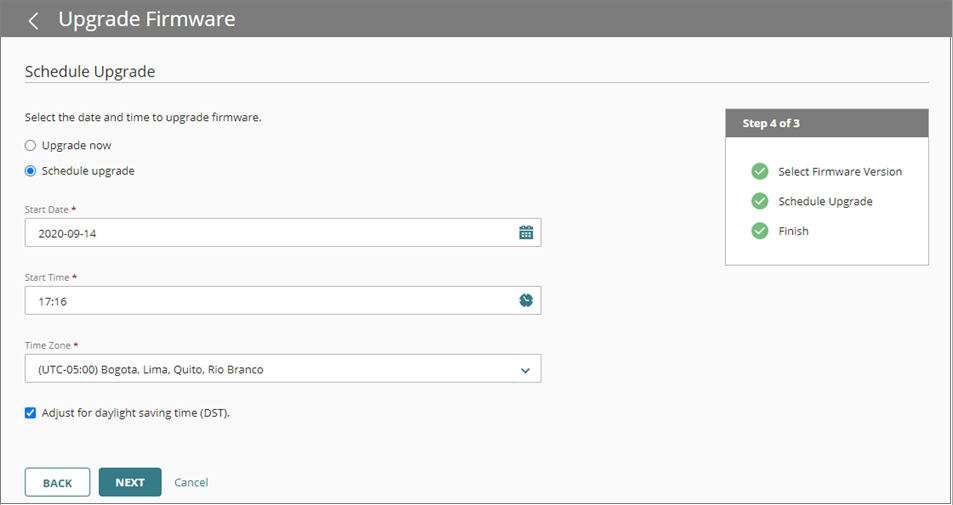This screenshot has width=953, height=505.
Task: Click the Schedule Upgrade step checkmark icon
Action: click(x=760, y=201)
